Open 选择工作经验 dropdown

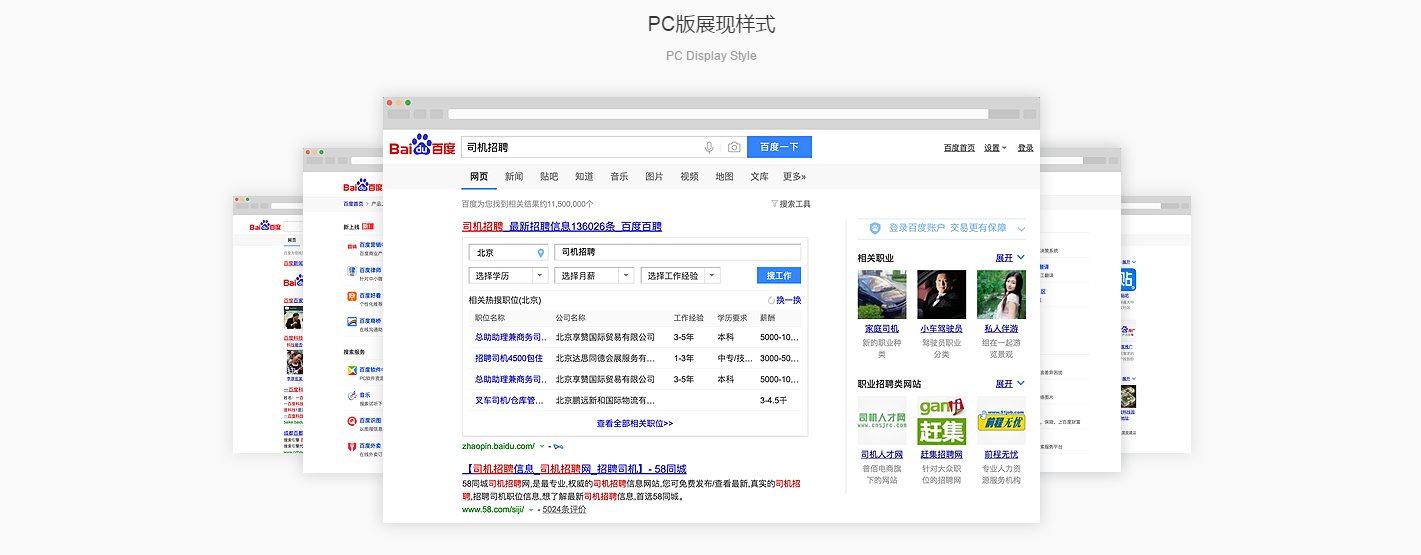(680, 276)
